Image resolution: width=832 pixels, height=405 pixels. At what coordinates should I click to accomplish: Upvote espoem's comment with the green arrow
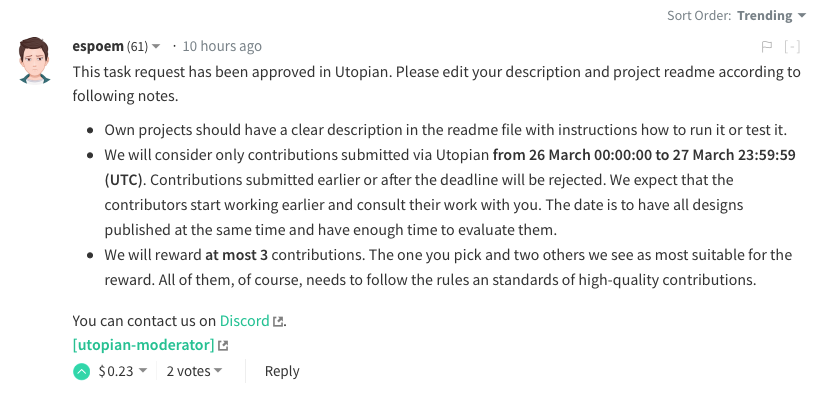tap(82, 372)
